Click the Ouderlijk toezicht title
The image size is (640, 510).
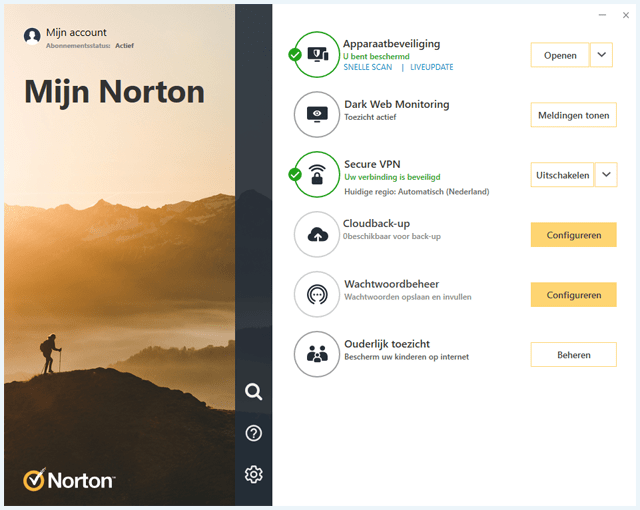click(x=387, y=344)
